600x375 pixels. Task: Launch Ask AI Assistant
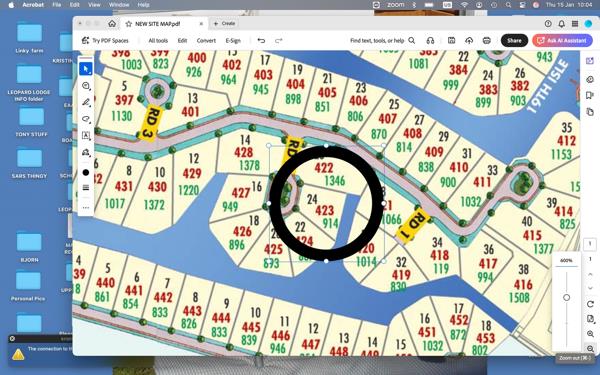[x=562, y=41]
